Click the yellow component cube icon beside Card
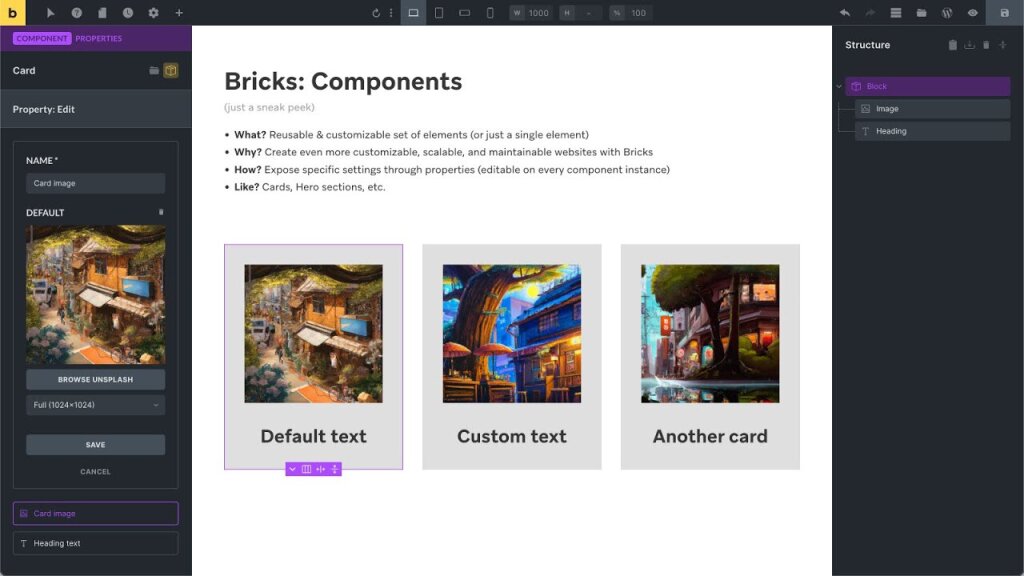 (171, 70)
